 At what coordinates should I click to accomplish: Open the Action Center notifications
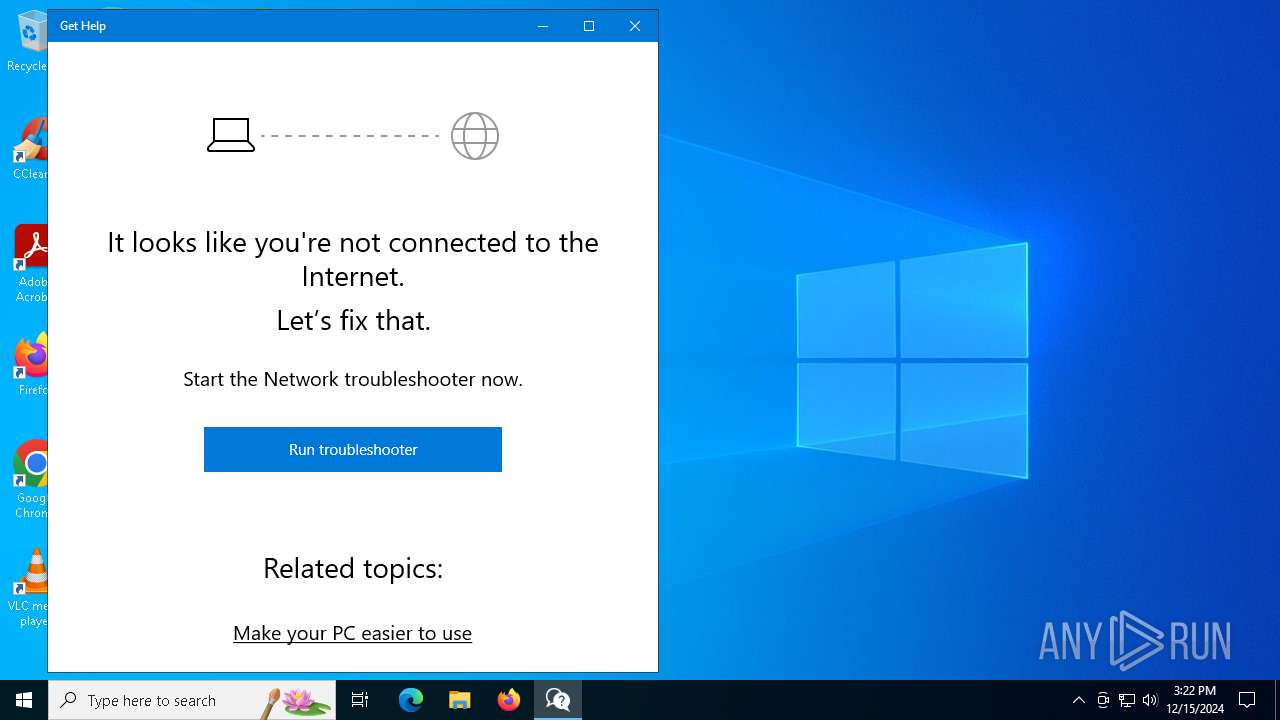(1247, 700)
